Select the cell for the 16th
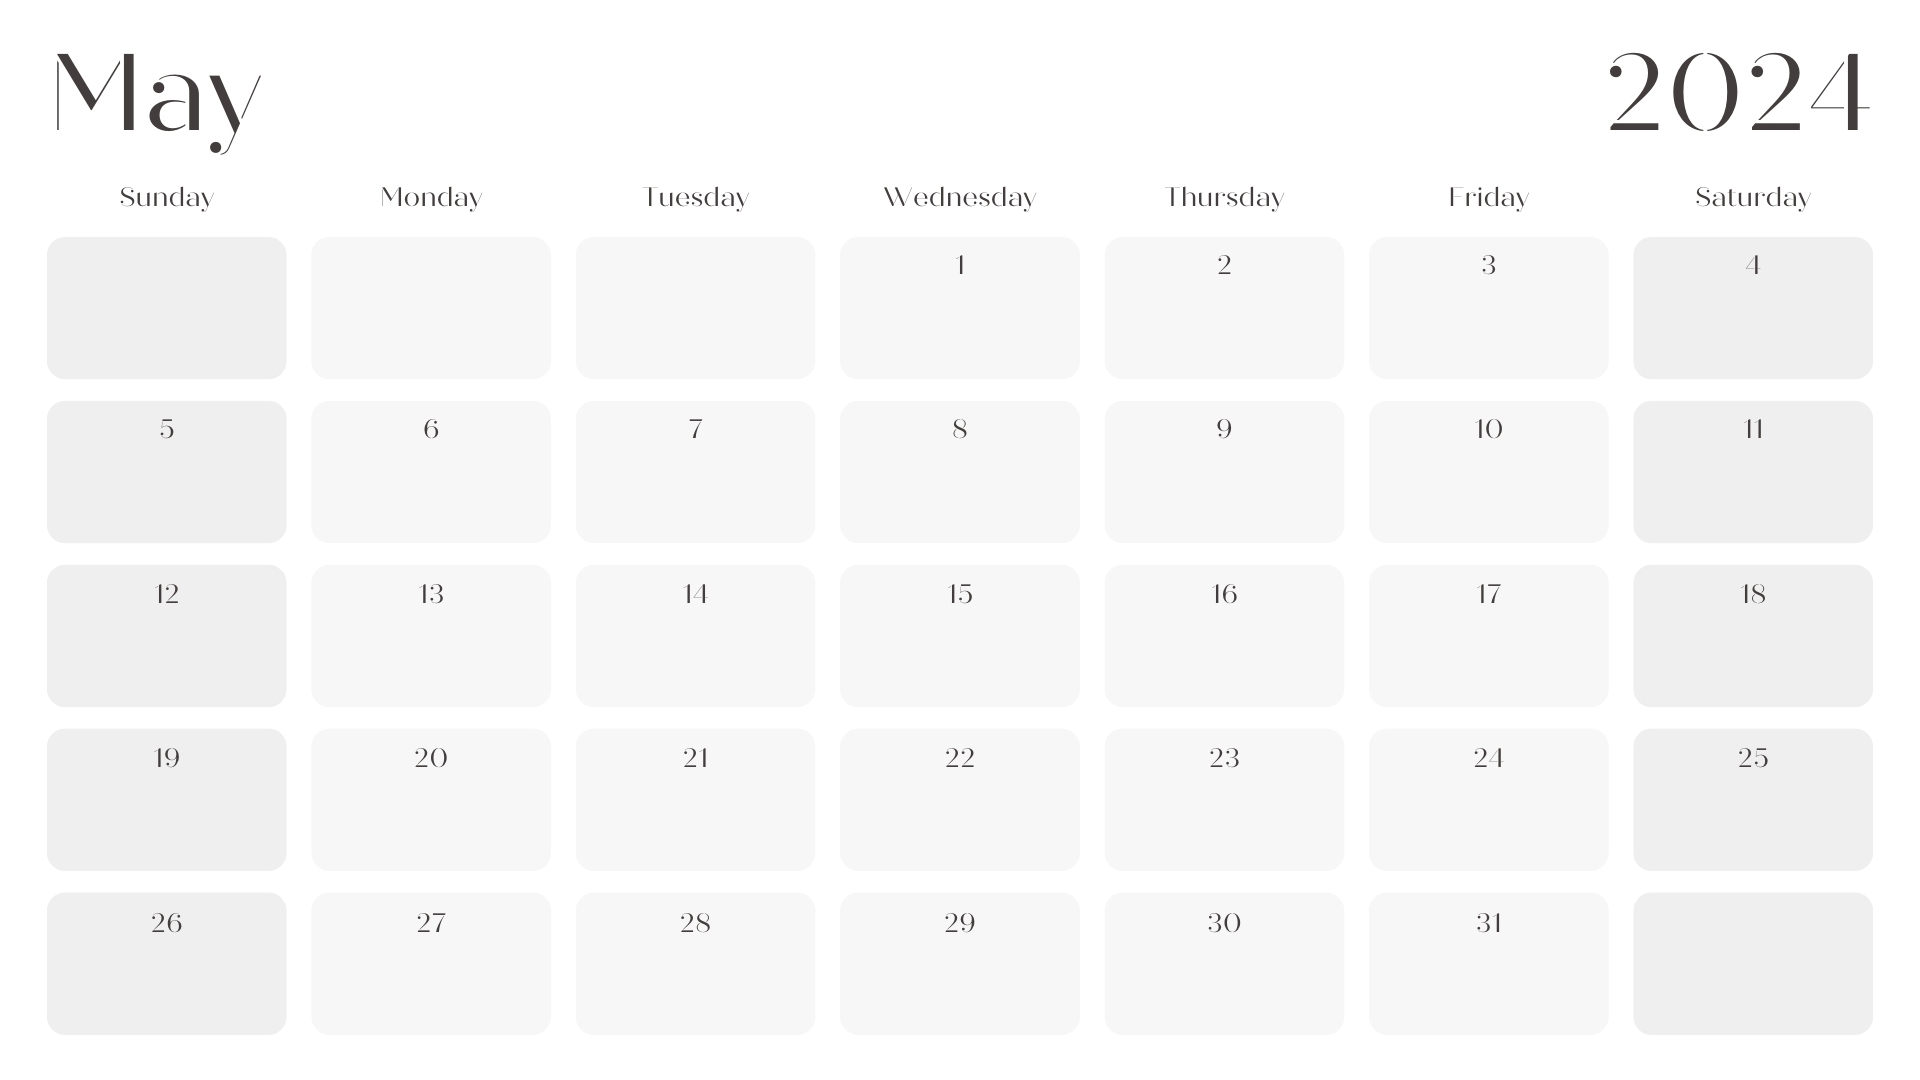This screenshot has height=1080, width=1920. tap(1224, 636)
